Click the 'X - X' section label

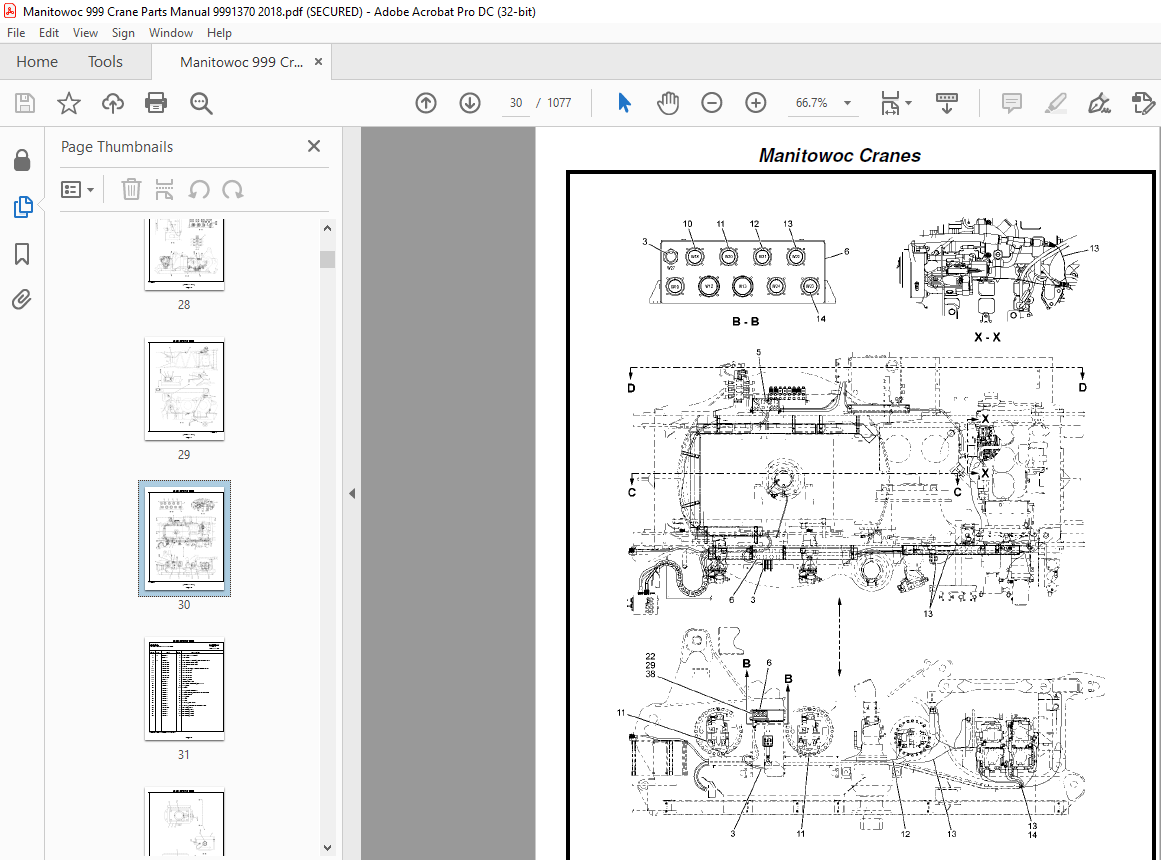pos(987,337)
